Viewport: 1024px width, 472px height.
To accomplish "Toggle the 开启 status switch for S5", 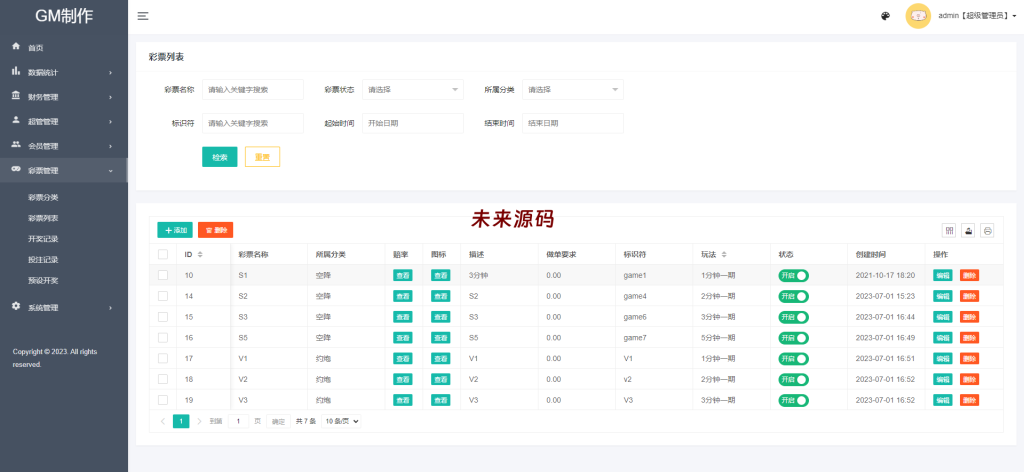I will point(793,338).
